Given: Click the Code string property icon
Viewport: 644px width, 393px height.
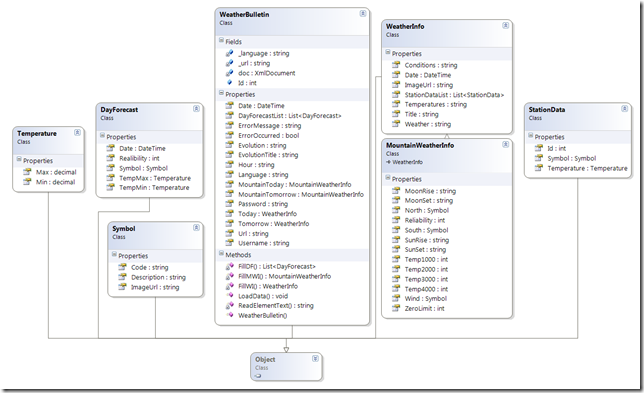Looking at the screenshot, I should 122,267.
